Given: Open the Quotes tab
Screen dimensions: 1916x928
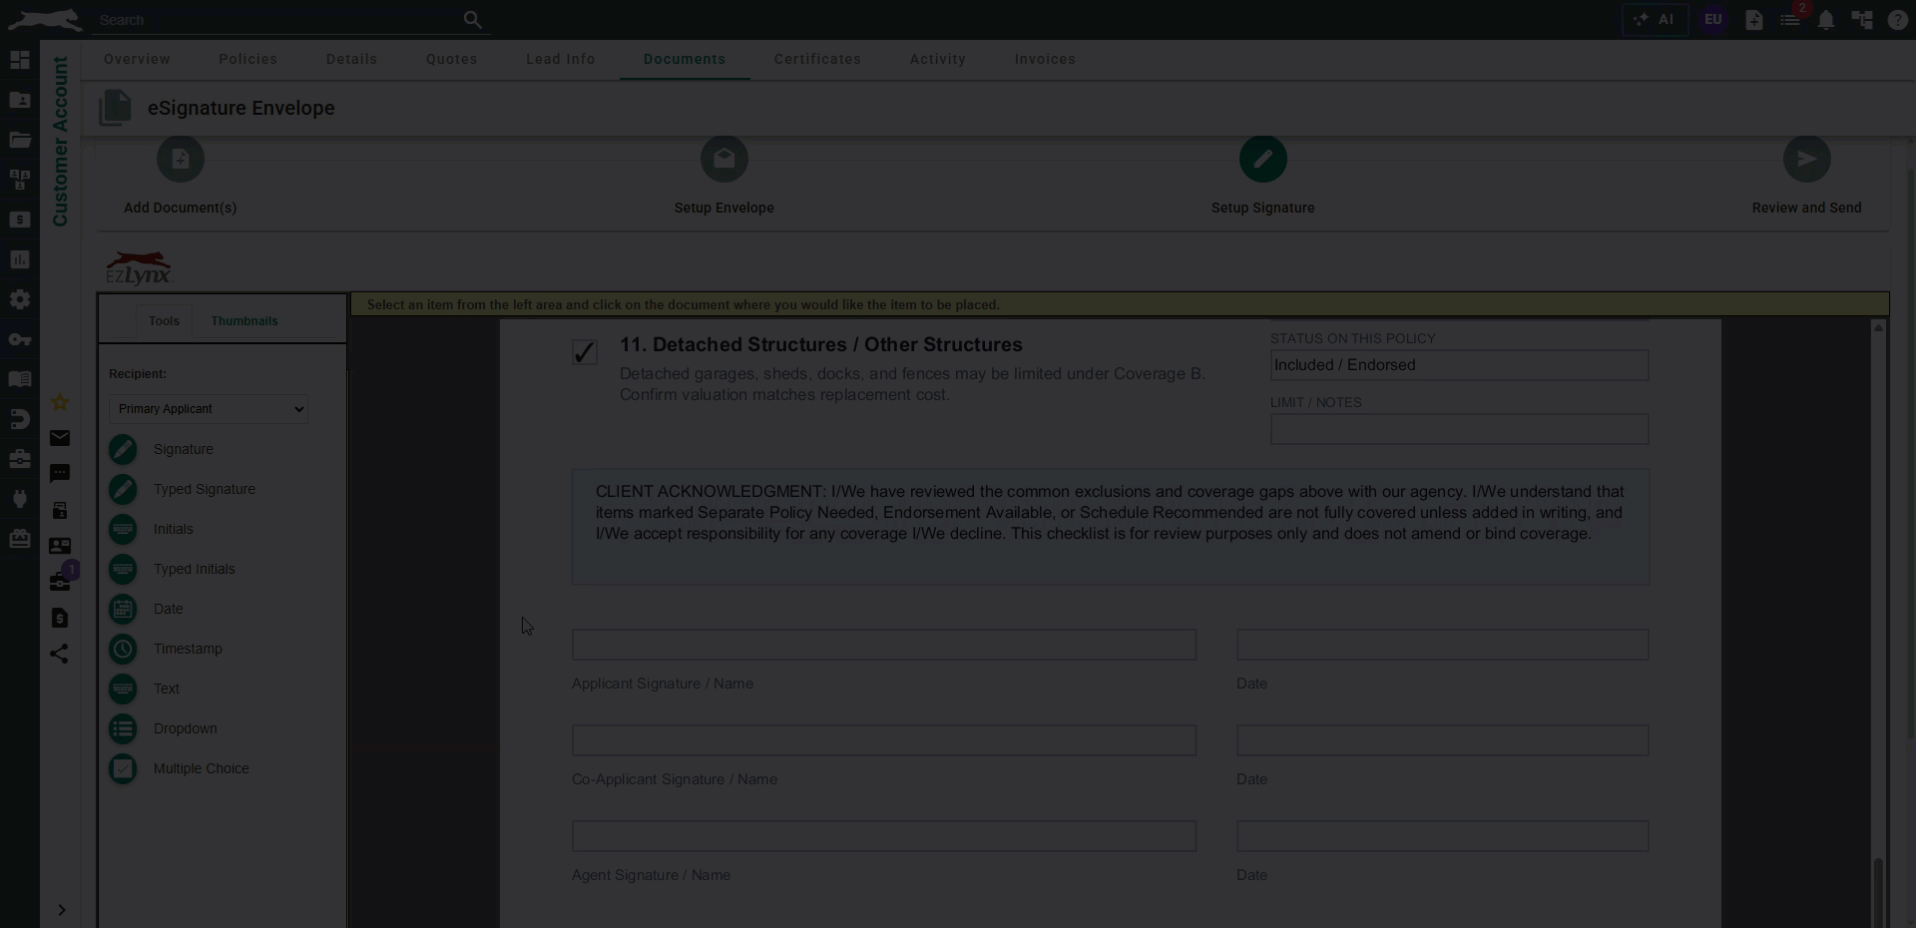Looking at the screenshot, I should (x=452, y=59).
